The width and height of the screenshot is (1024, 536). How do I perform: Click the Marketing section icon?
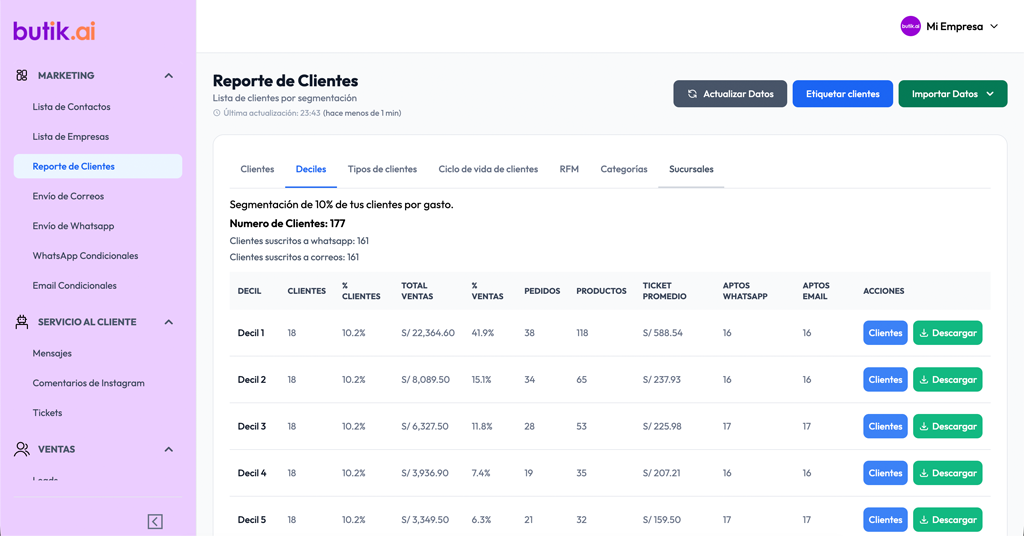pyautogui.click(x=22, y=75)
